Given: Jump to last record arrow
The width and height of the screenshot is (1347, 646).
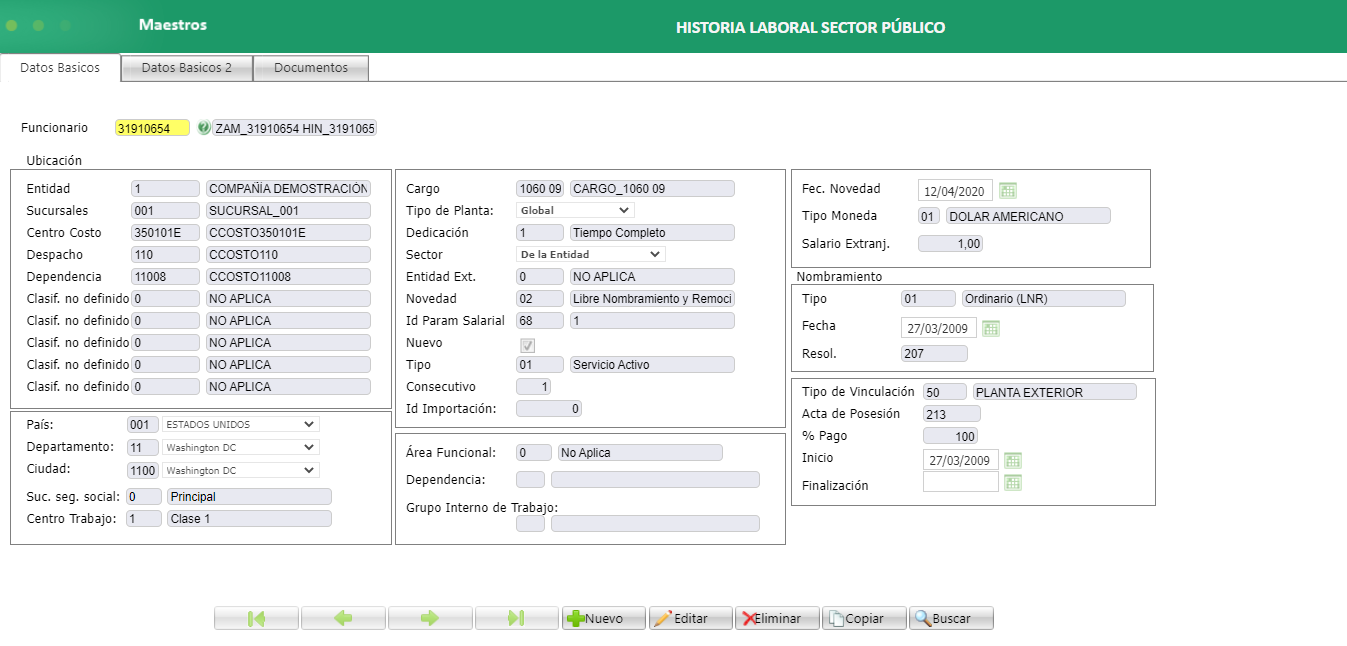Looking at the screenshot, I should pos(516,618).
